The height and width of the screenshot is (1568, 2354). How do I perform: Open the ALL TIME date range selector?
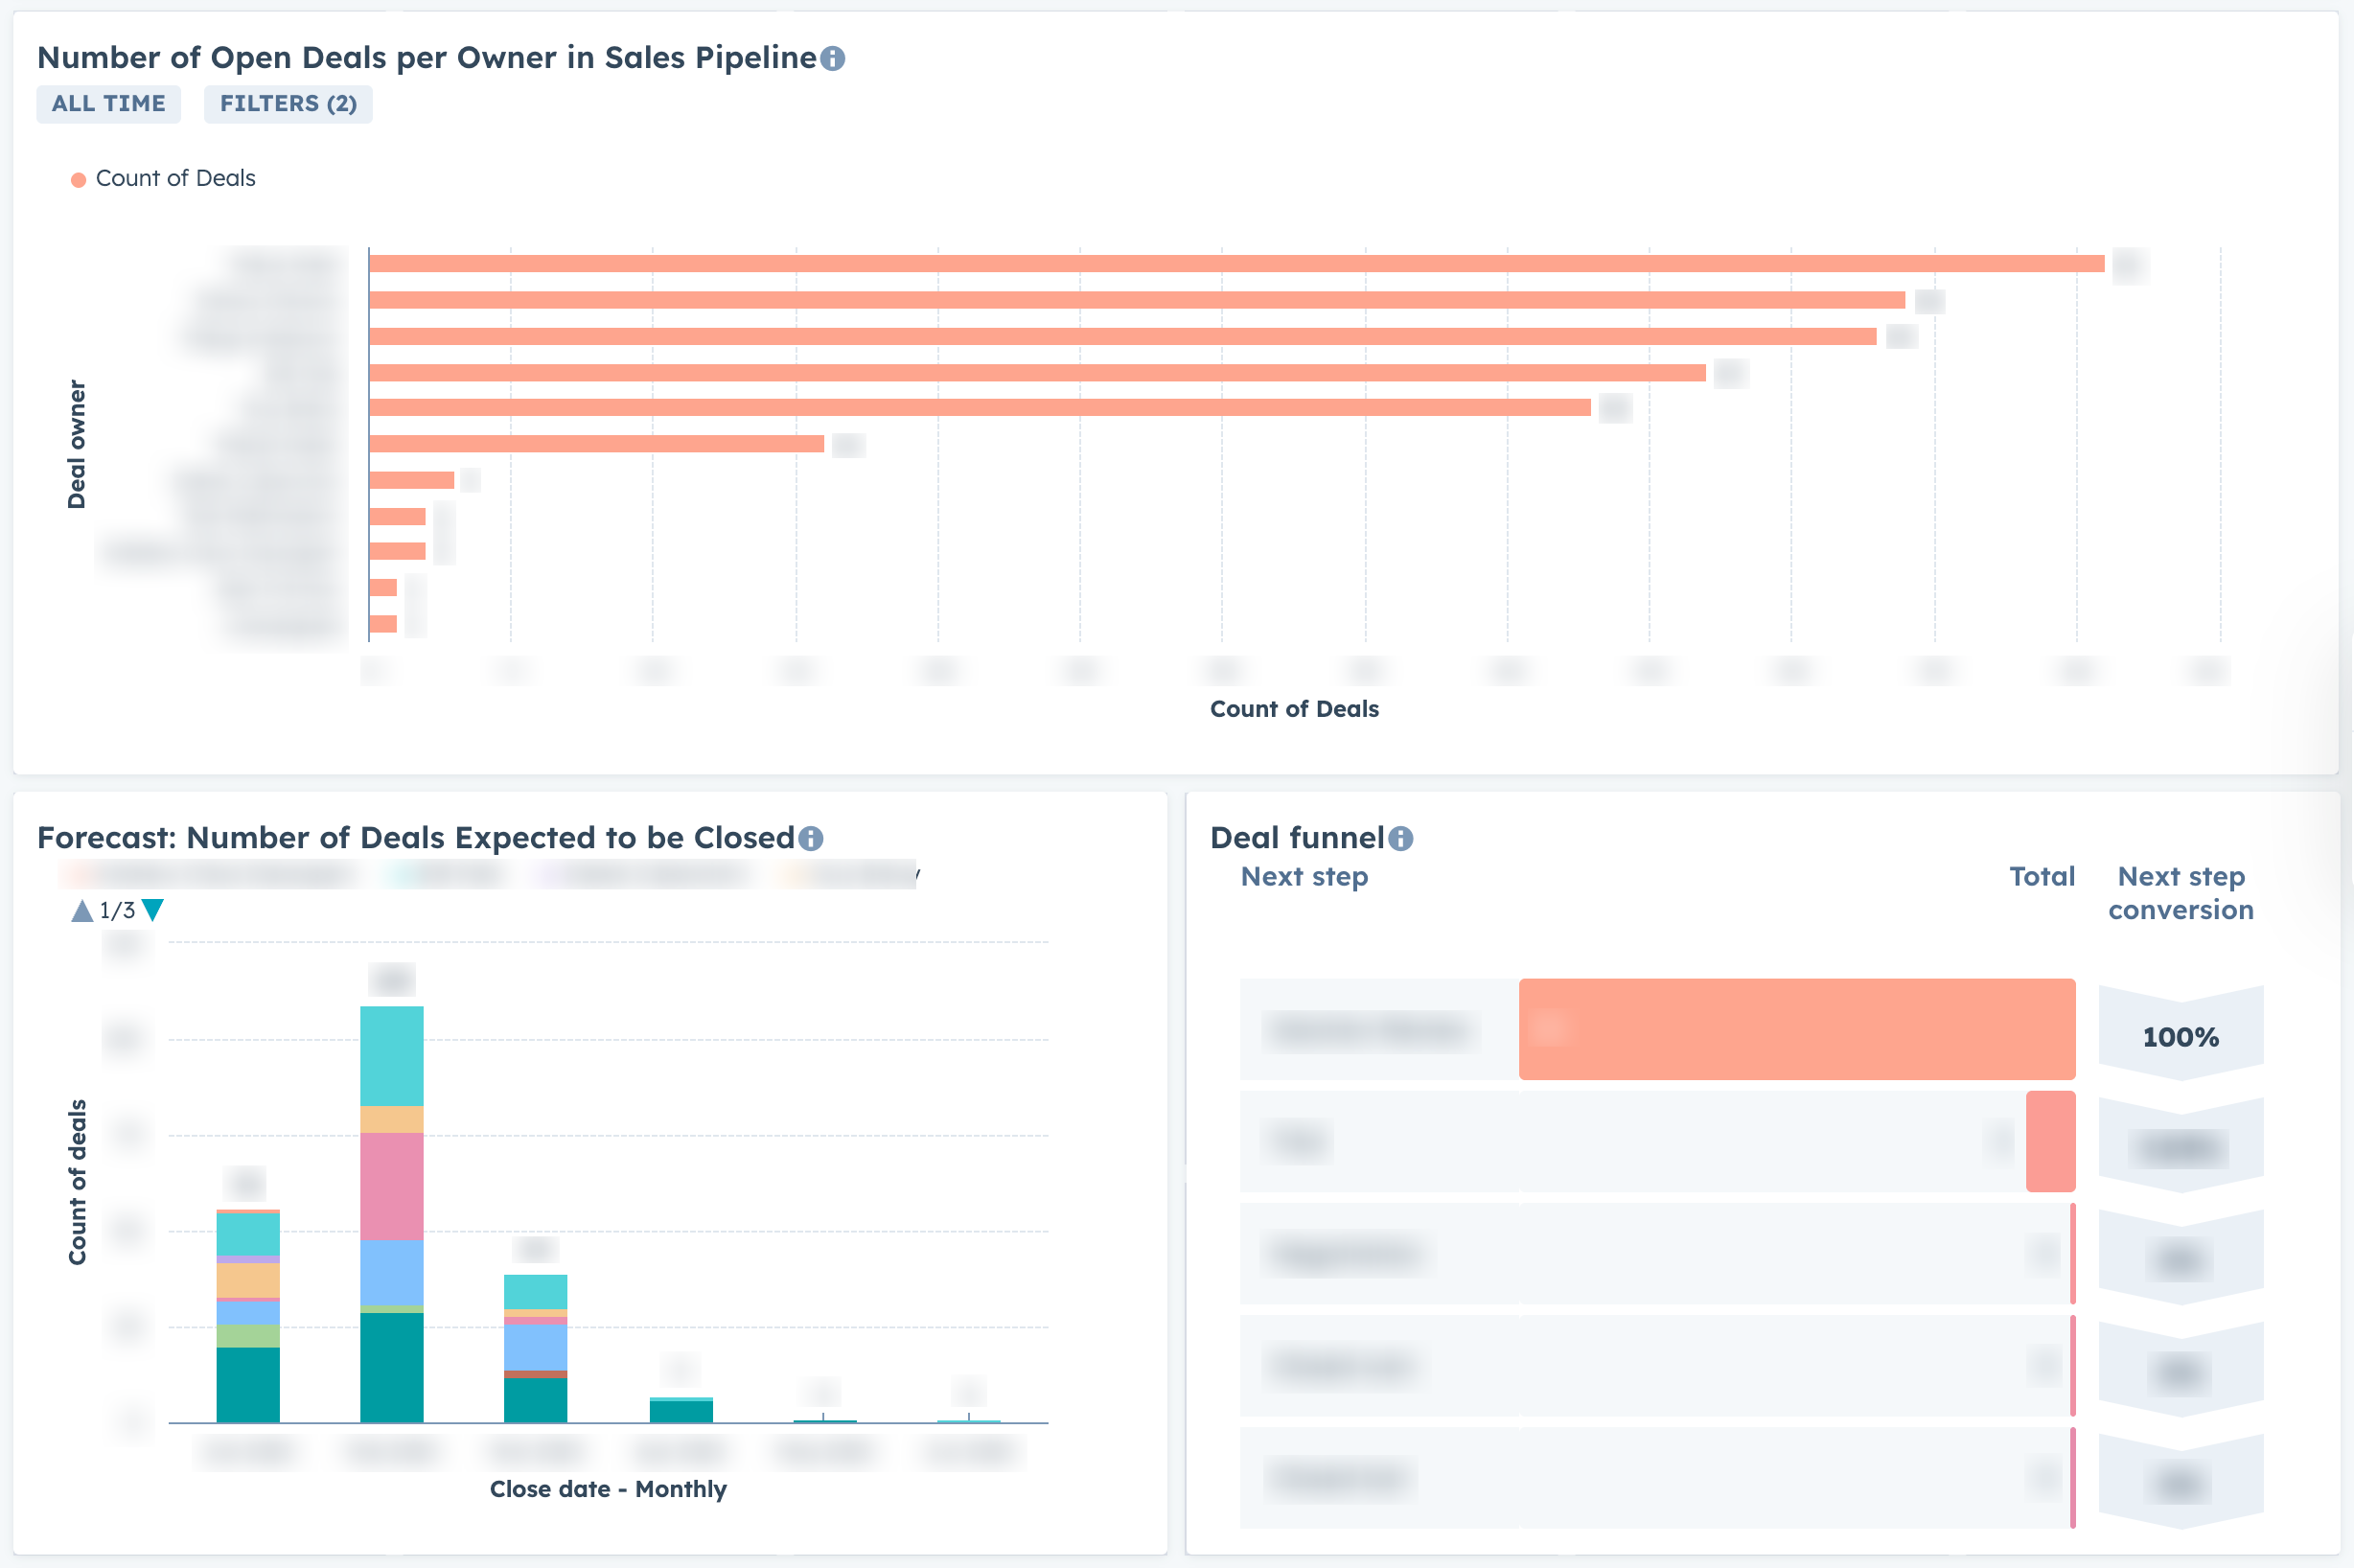pyautogui.click(x=108, y=103)
